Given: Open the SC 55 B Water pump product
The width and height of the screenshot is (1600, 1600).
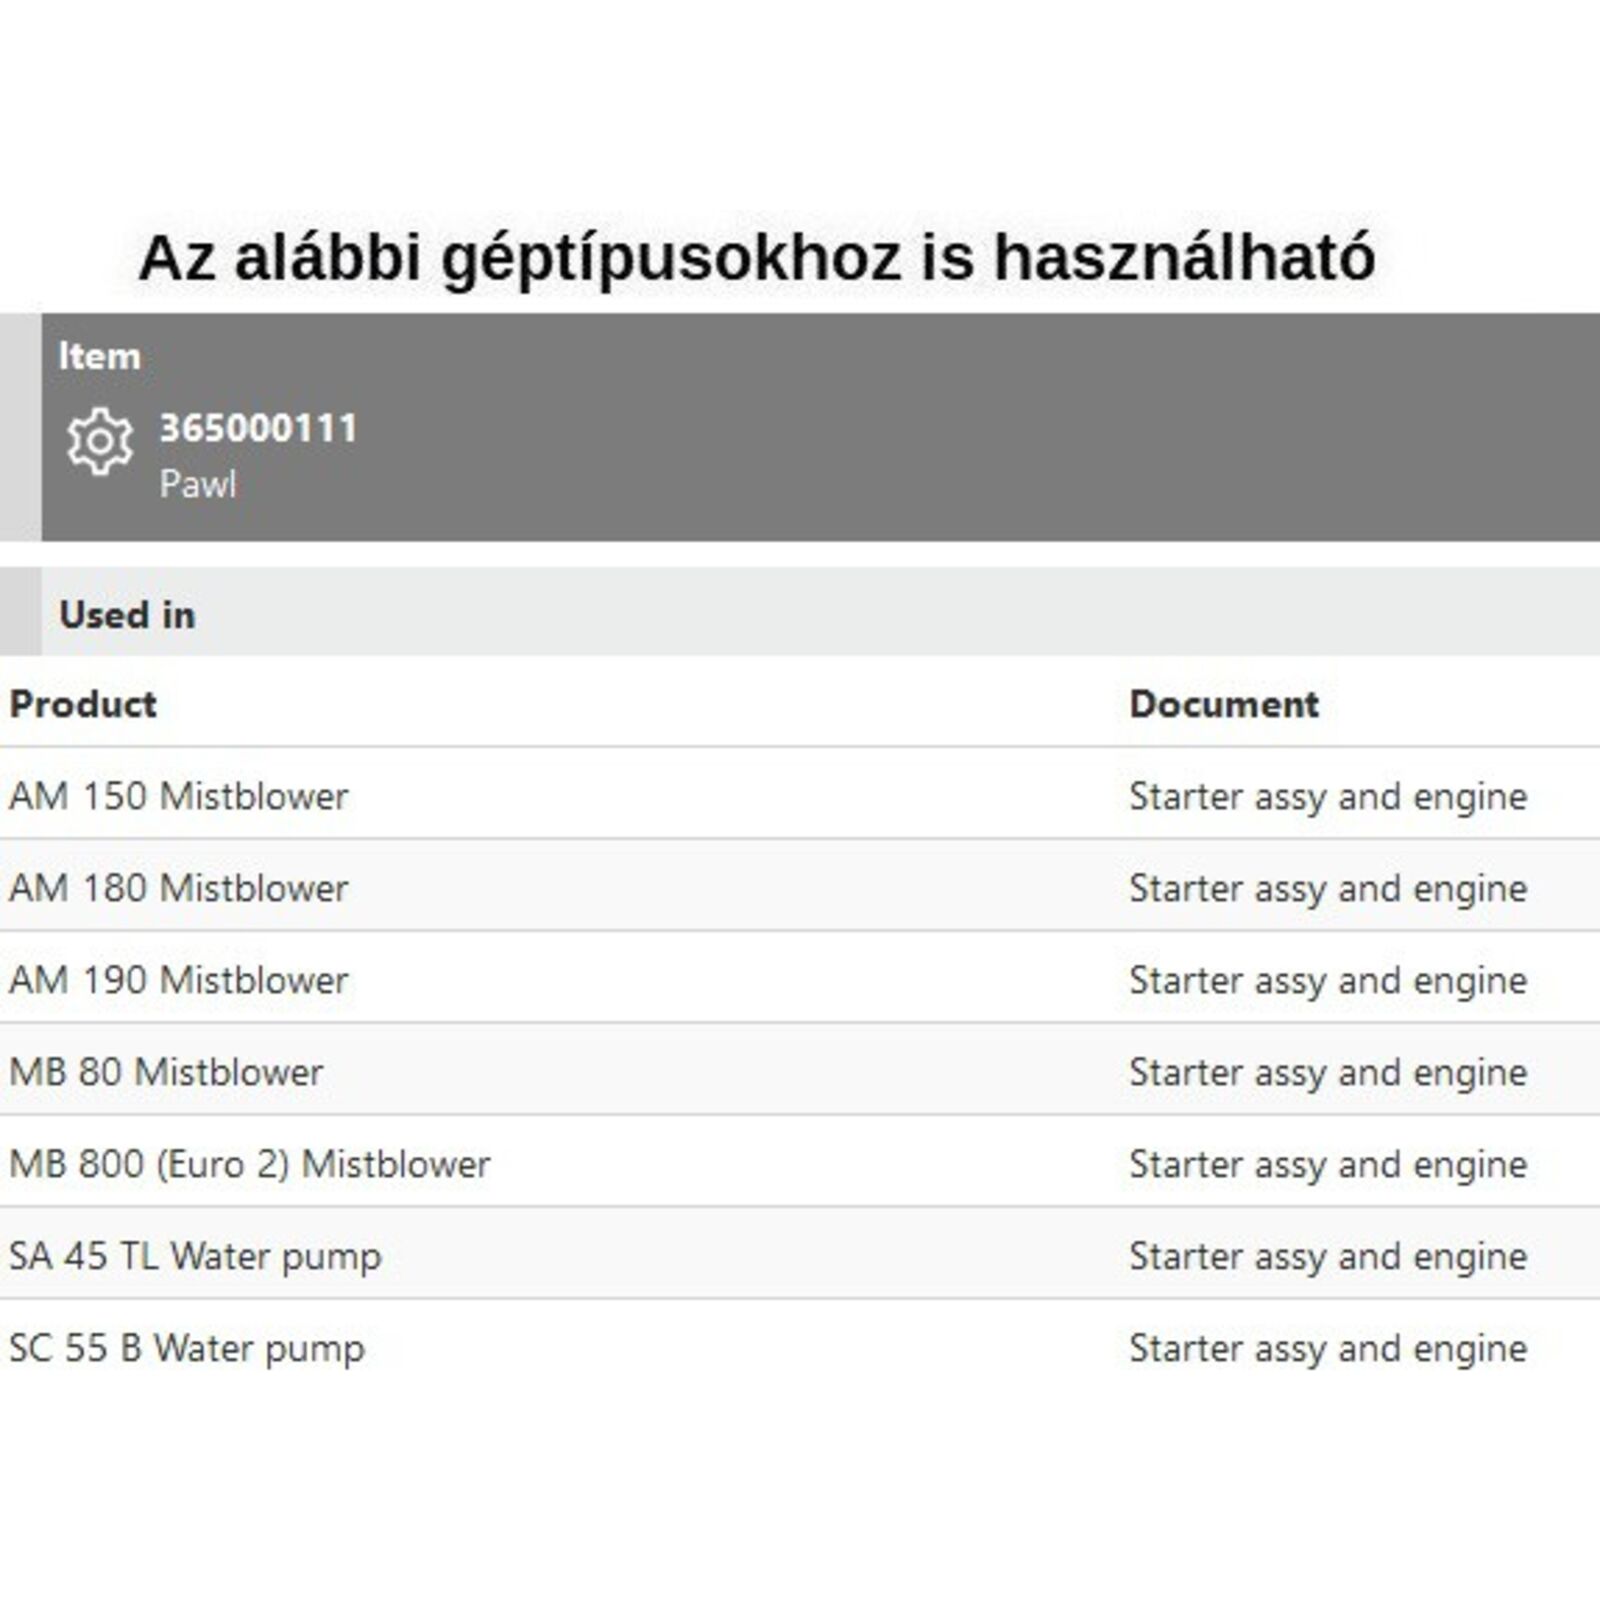Looking at the screenshot, I should 187,1348.
